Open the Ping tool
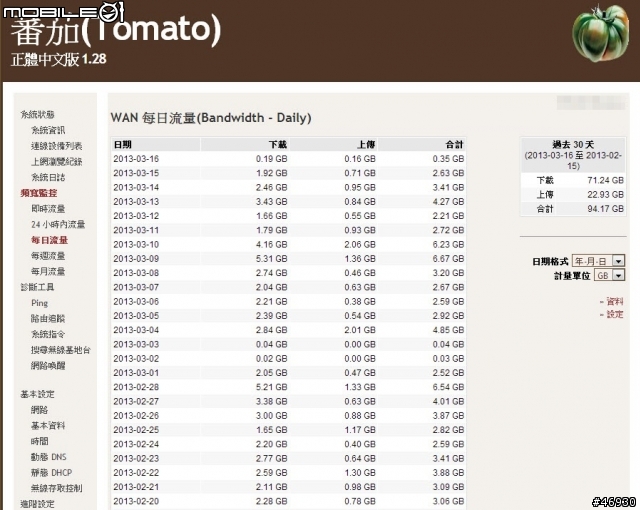 [x=40, y=303]
